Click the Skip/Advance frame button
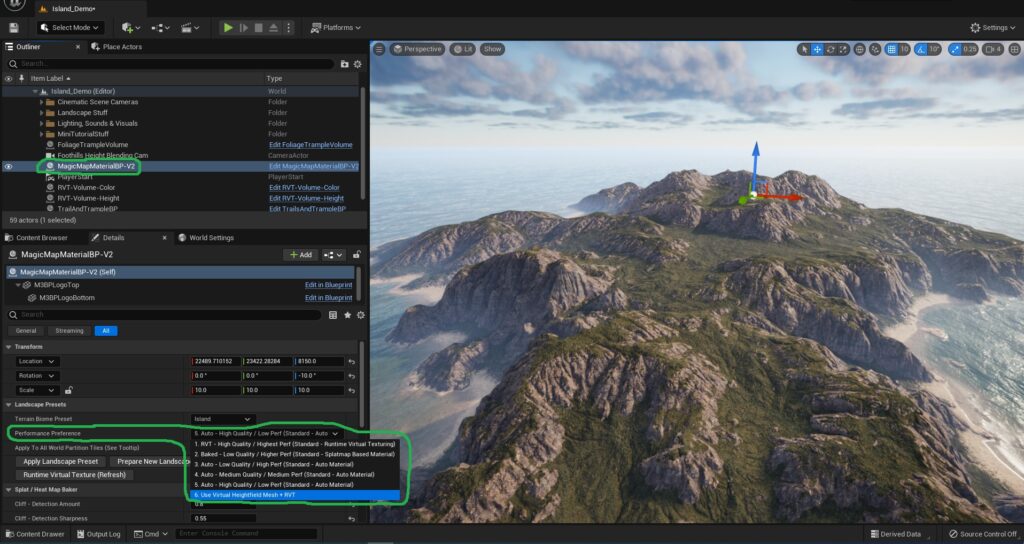Viewport: 1024px width, 544px height. tap(244, 27)
